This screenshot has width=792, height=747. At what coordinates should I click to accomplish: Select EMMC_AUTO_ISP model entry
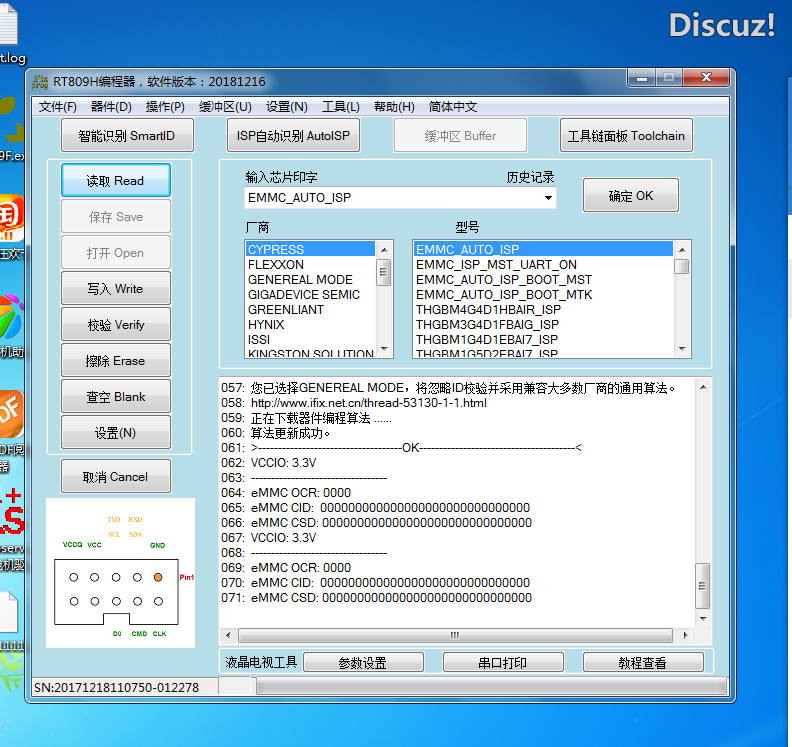click(x=543, y=249)
